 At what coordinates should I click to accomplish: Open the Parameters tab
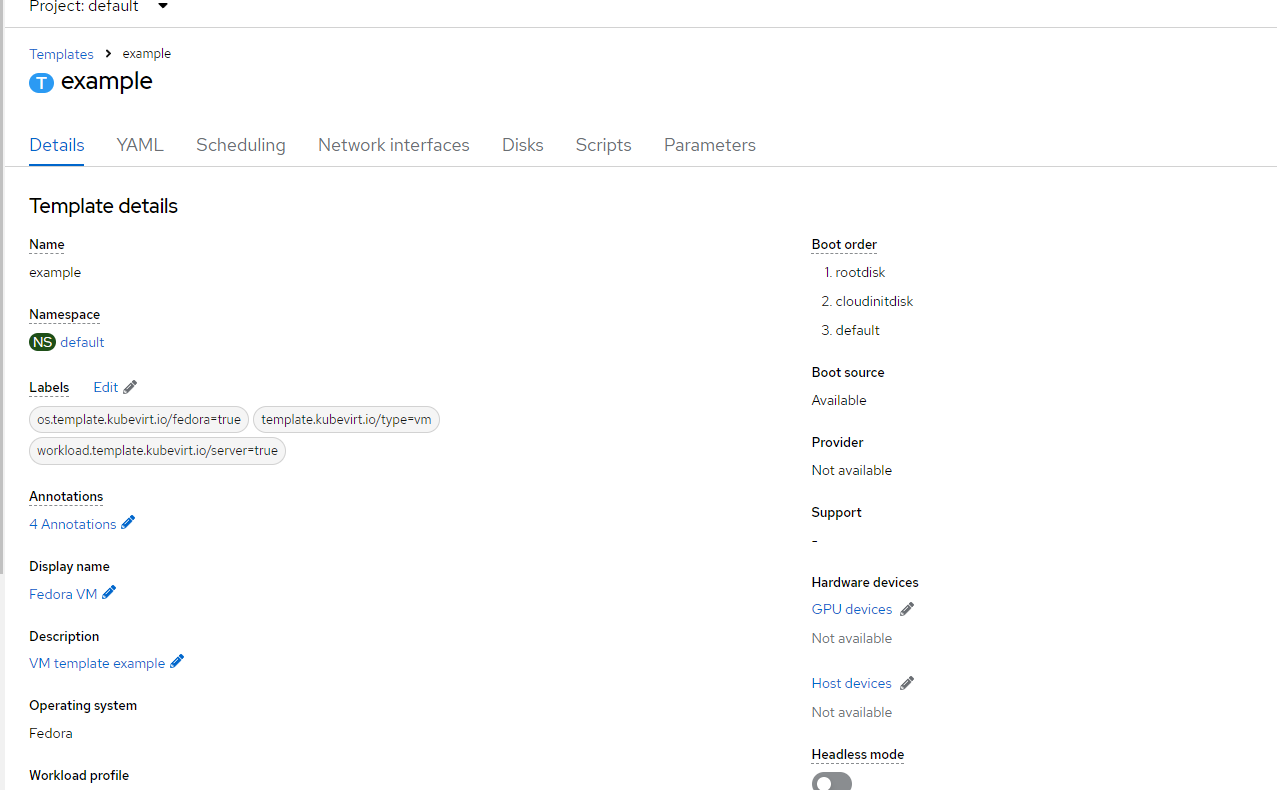click(x=709, y=145)
